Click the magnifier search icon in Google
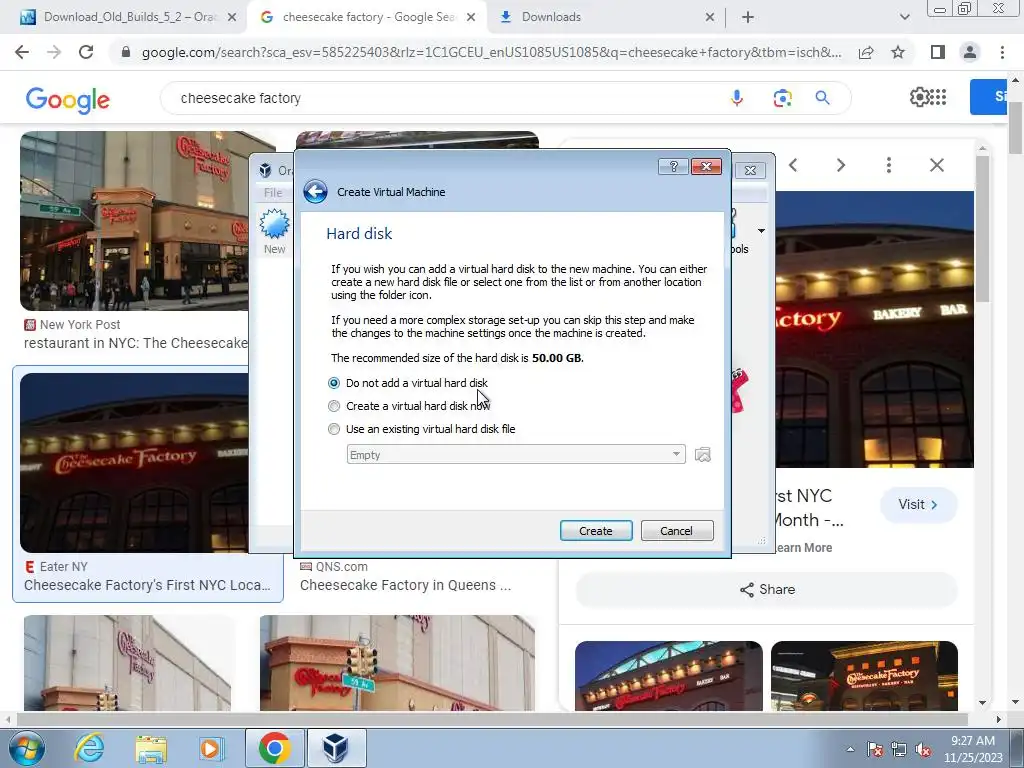Viewport: 1024px width, 768px height. click(822, 98)
